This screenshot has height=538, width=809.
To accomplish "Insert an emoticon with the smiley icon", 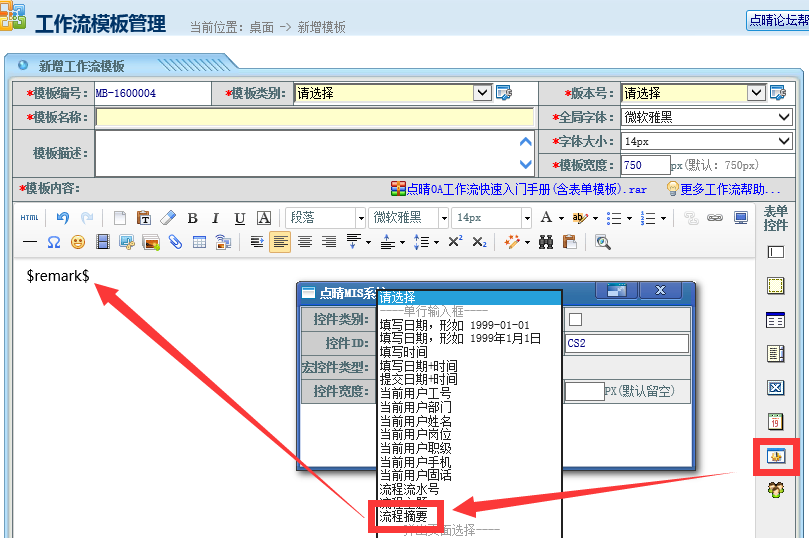I will point(77,242).
